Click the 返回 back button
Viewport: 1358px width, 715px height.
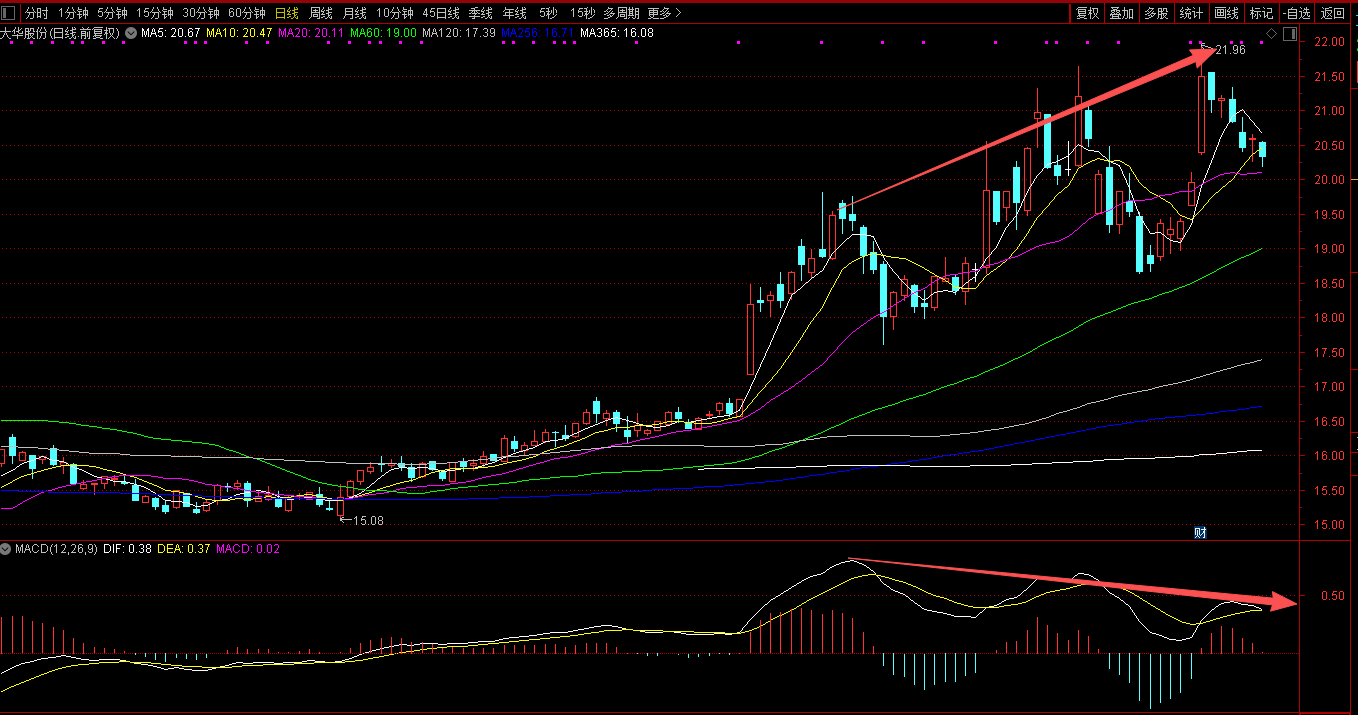point(1333,13)
